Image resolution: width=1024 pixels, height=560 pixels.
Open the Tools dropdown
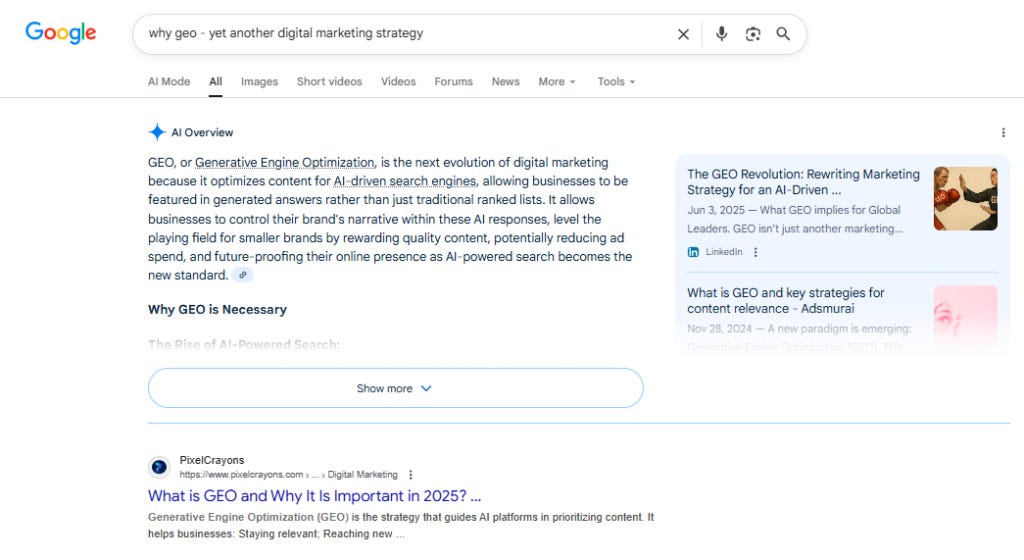616,82
